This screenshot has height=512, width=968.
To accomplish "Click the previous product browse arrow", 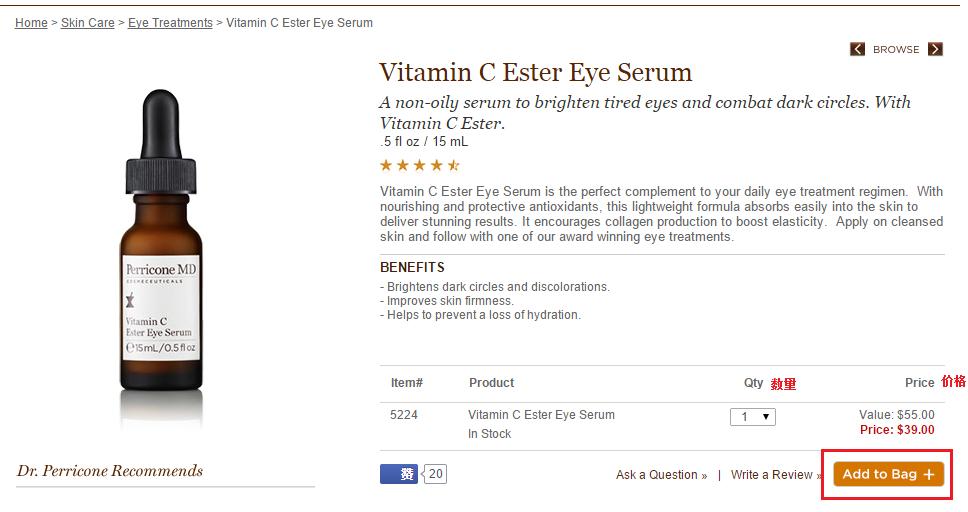I will (x=857, y=49).
